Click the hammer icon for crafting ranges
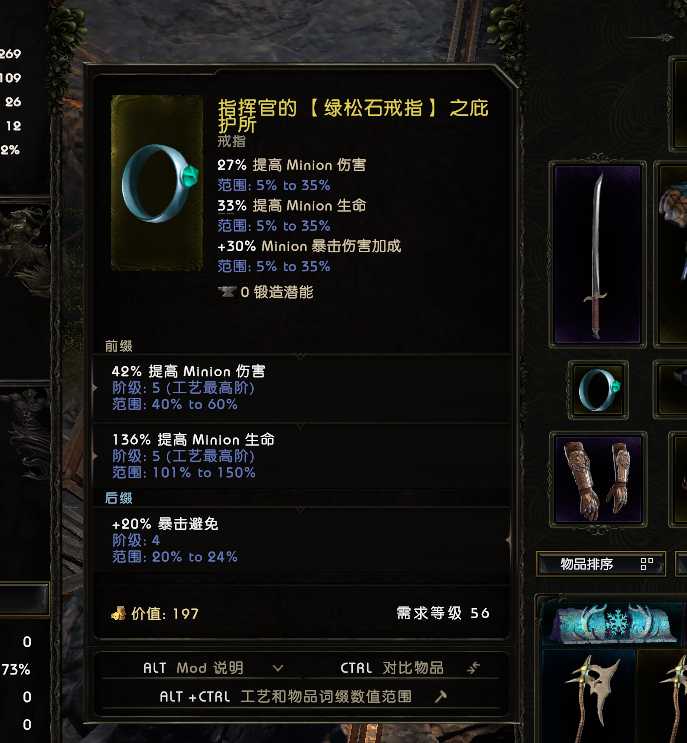Viewport: 687px width, 743px height. pos(441,696)
